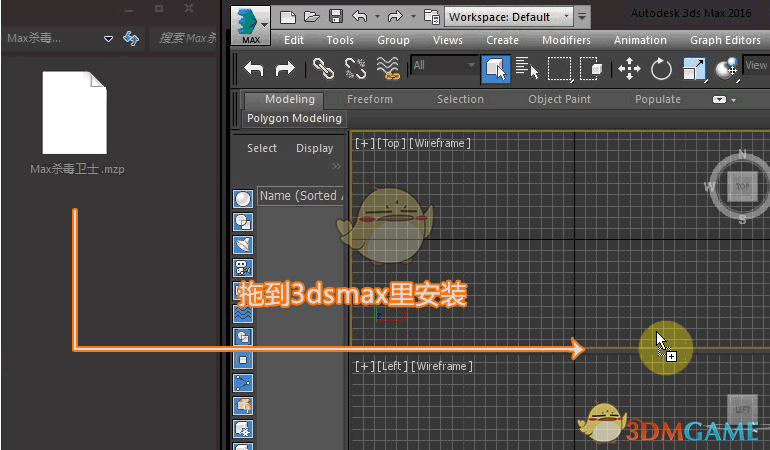Toggle display of frozen objects in explorer
770x450 pixels.
243,429
